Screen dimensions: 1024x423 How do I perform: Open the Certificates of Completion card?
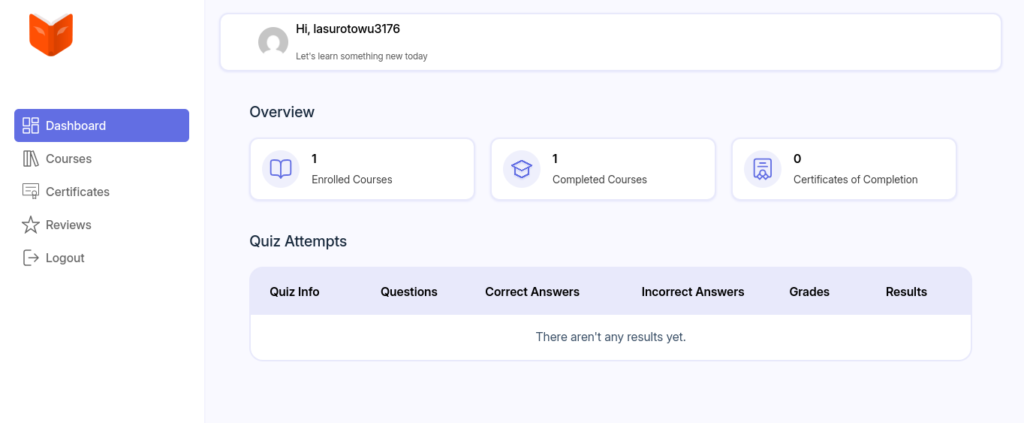844,169
